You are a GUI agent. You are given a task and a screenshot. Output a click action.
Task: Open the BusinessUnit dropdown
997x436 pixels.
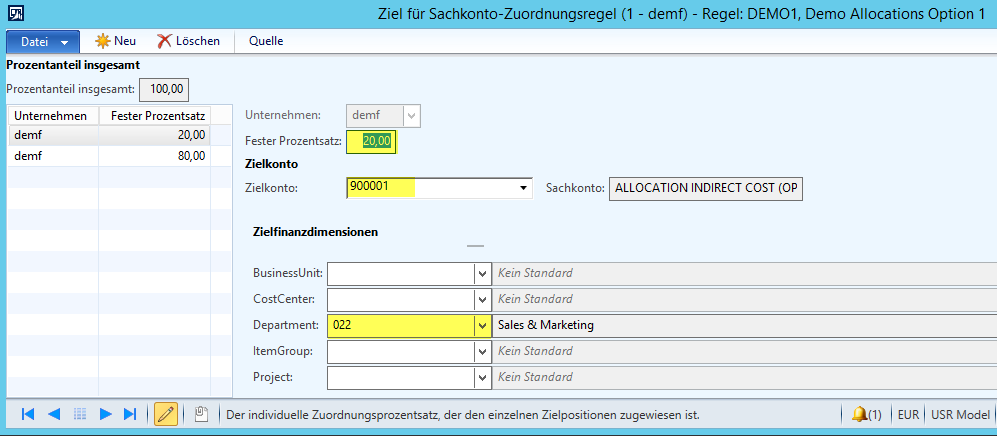pyautogui.click(x=481, y=273)
